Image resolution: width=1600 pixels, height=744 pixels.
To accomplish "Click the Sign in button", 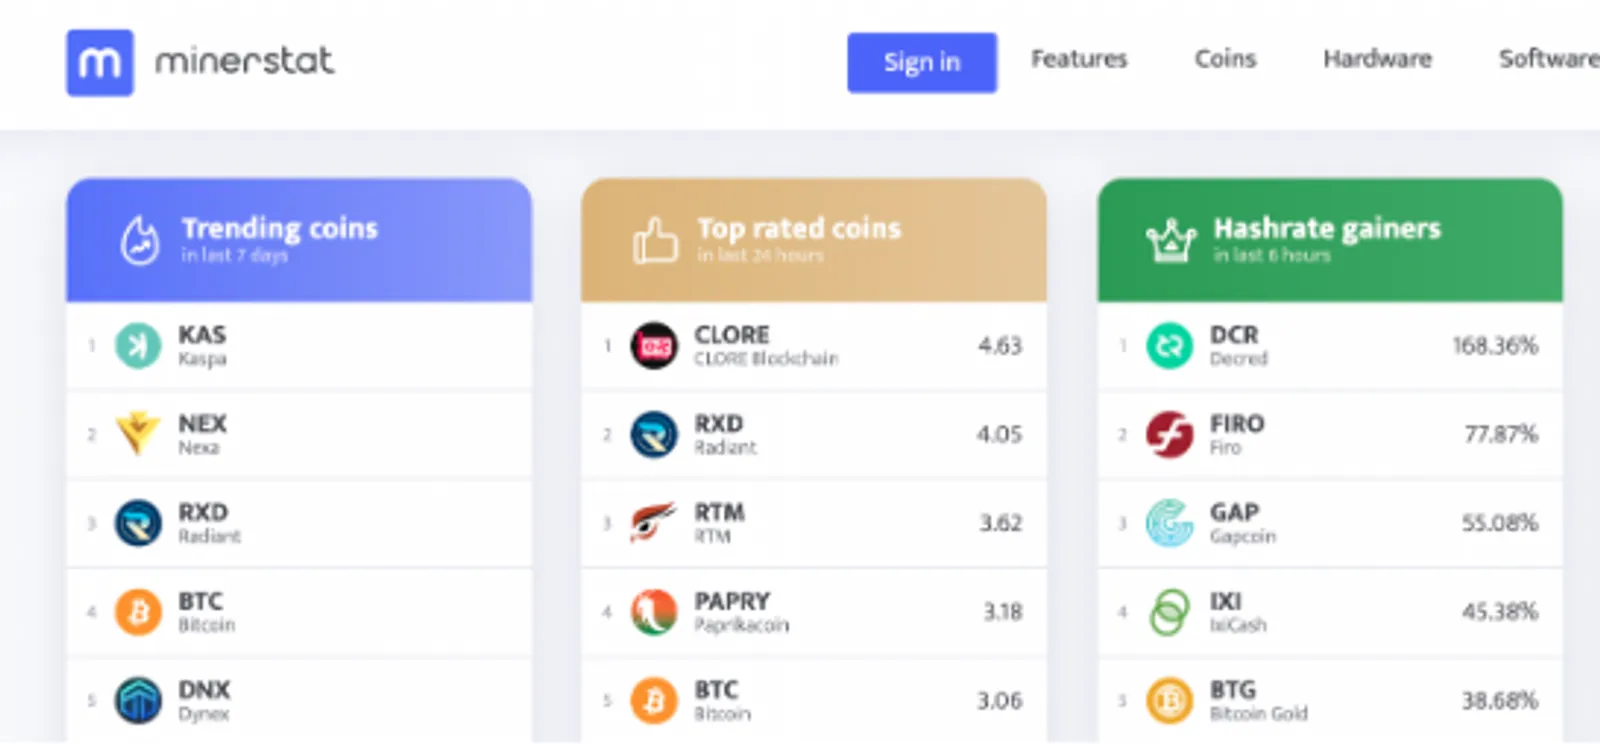I will pos(922,62).
